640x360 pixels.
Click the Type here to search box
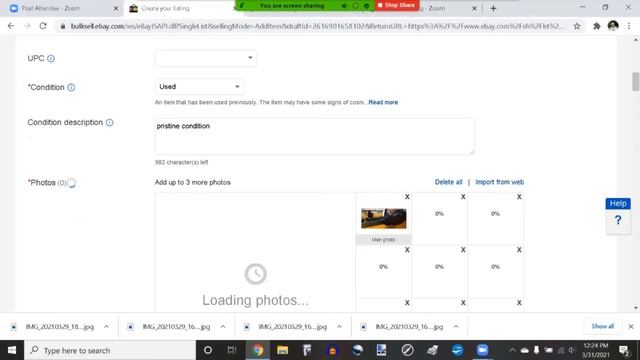point(110,350)
